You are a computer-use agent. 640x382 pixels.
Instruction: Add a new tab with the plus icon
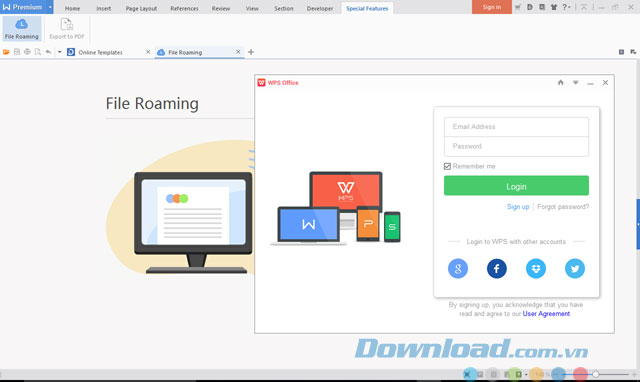coord(251,52)
